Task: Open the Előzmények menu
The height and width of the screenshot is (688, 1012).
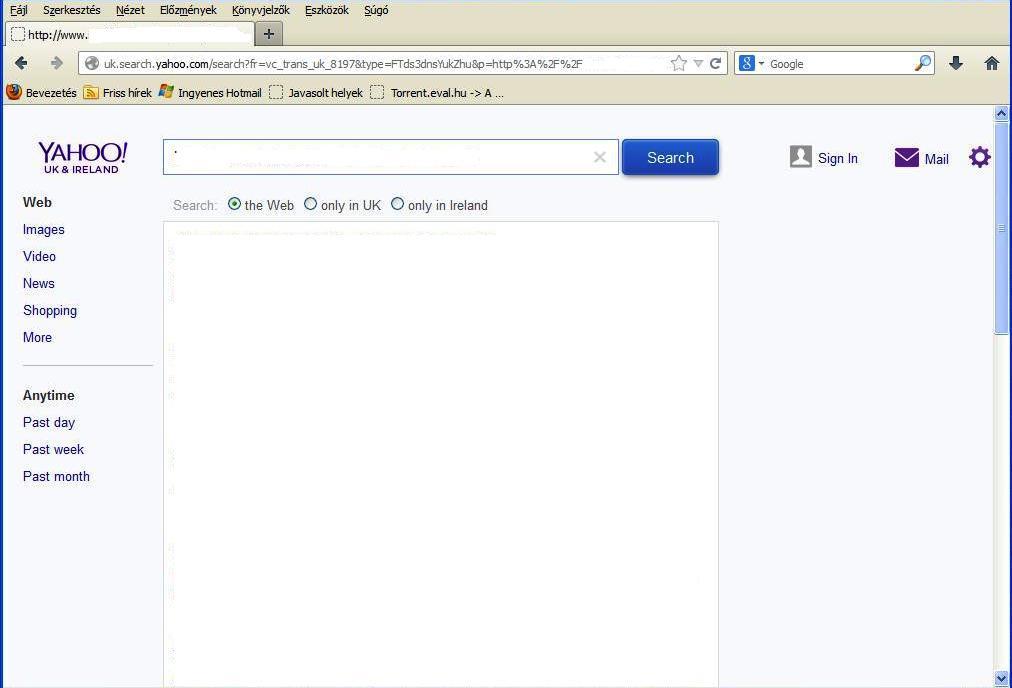Action: pos(188,10)
